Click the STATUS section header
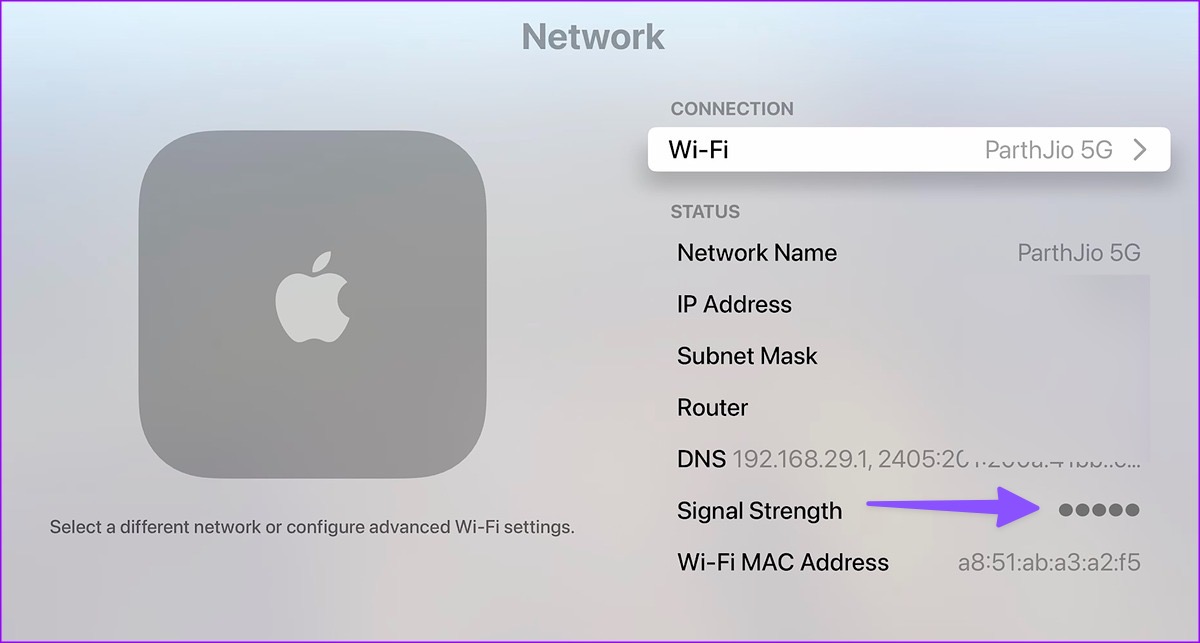Image resolution: width=1200 pixels, height=643 pixels. click(x=705, y=212)
